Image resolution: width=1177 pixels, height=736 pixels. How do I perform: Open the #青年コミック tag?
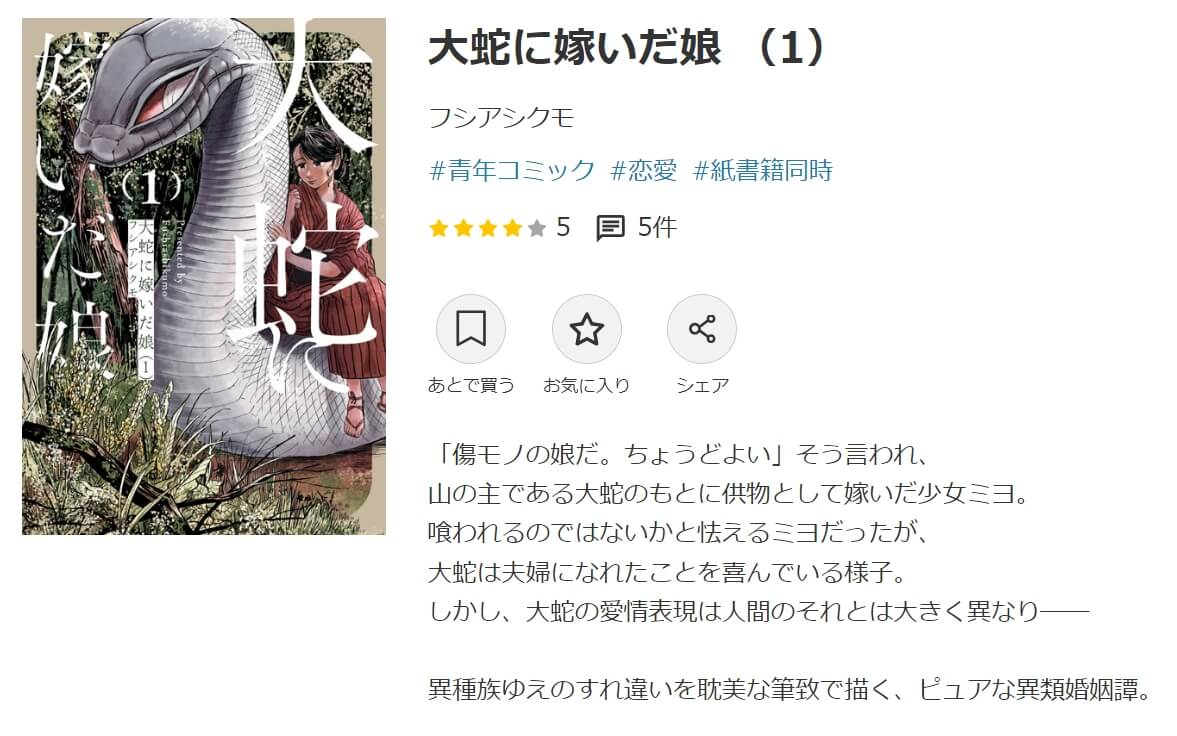(512, 170)
